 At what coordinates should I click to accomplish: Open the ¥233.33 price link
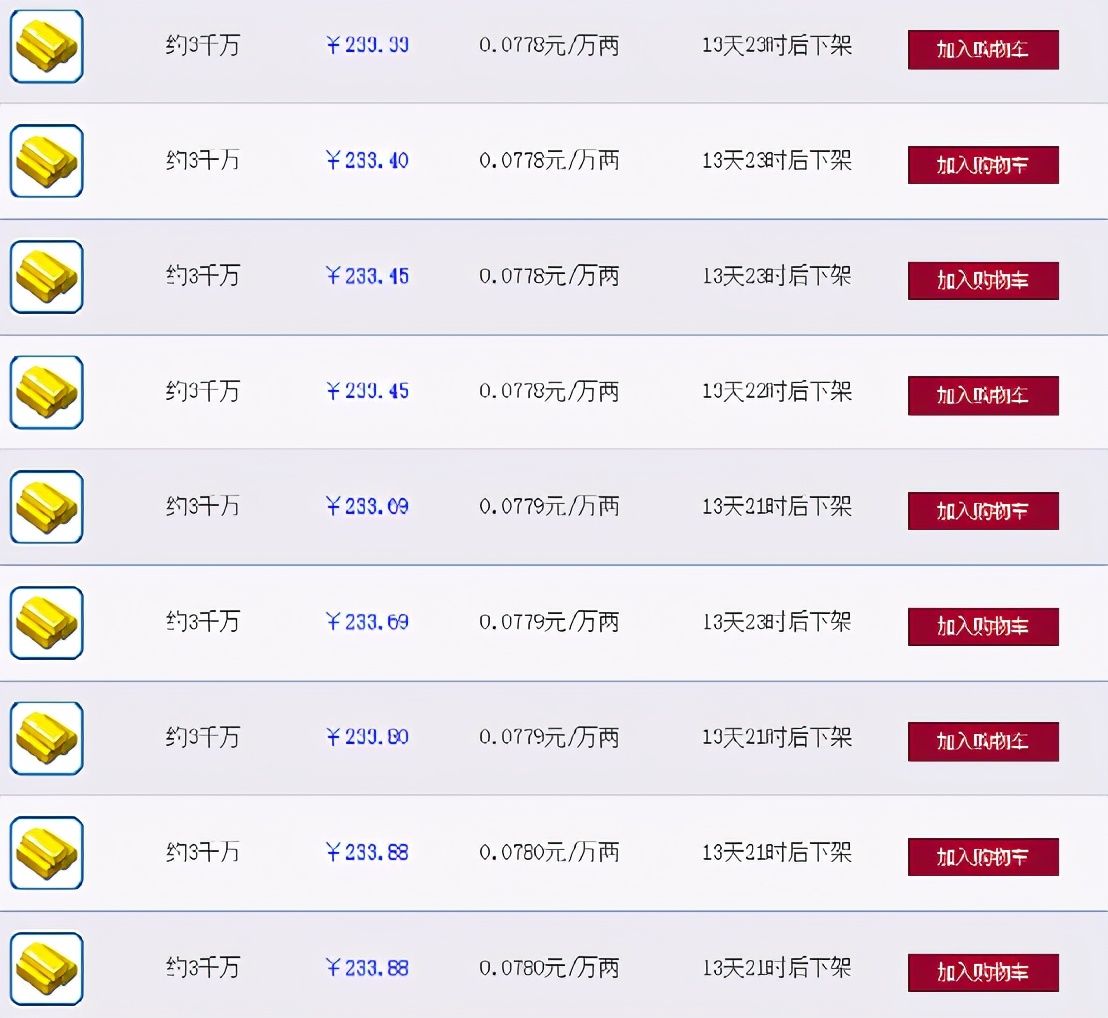[365, 46]
